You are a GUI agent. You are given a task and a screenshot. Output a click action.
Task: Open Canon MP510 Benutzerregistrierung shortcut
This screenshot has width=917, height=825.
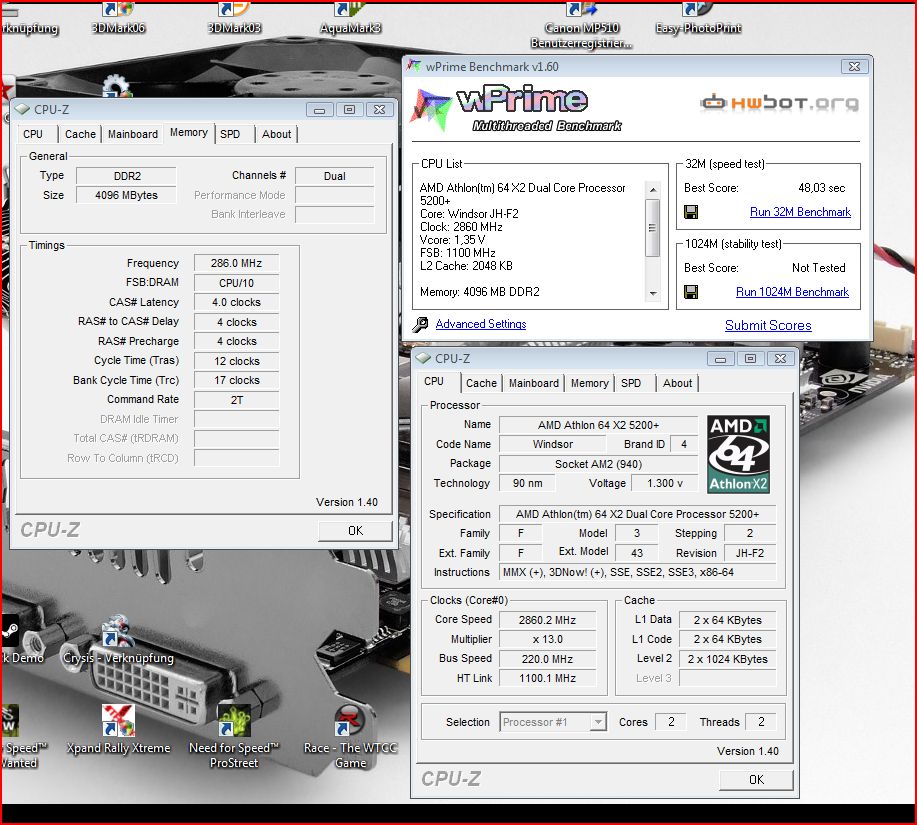[581, 26]
